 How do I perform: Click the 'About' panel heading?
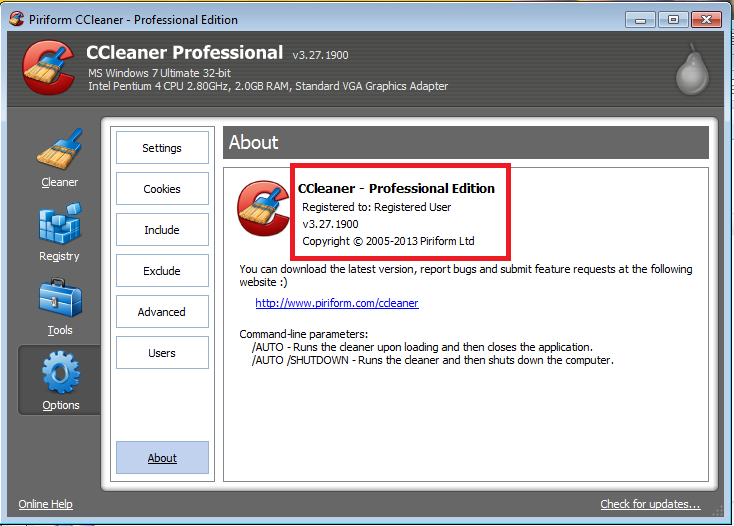pyautogui.click(x=253, y=142)
